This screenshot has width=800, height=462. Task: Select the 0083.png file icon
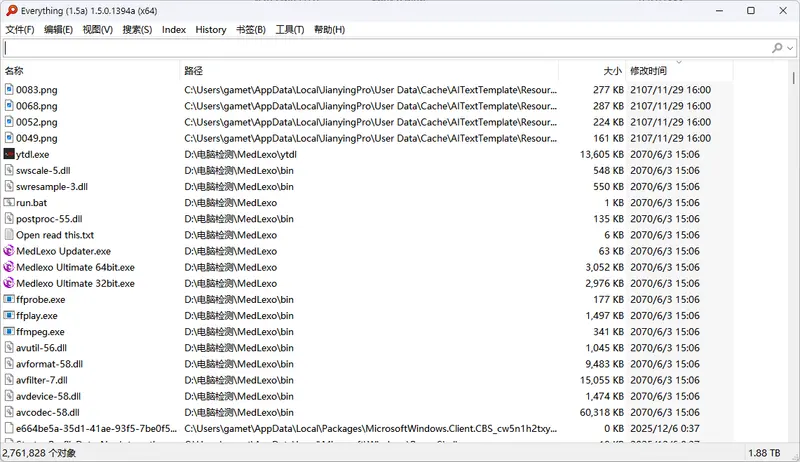coord(9,89)
